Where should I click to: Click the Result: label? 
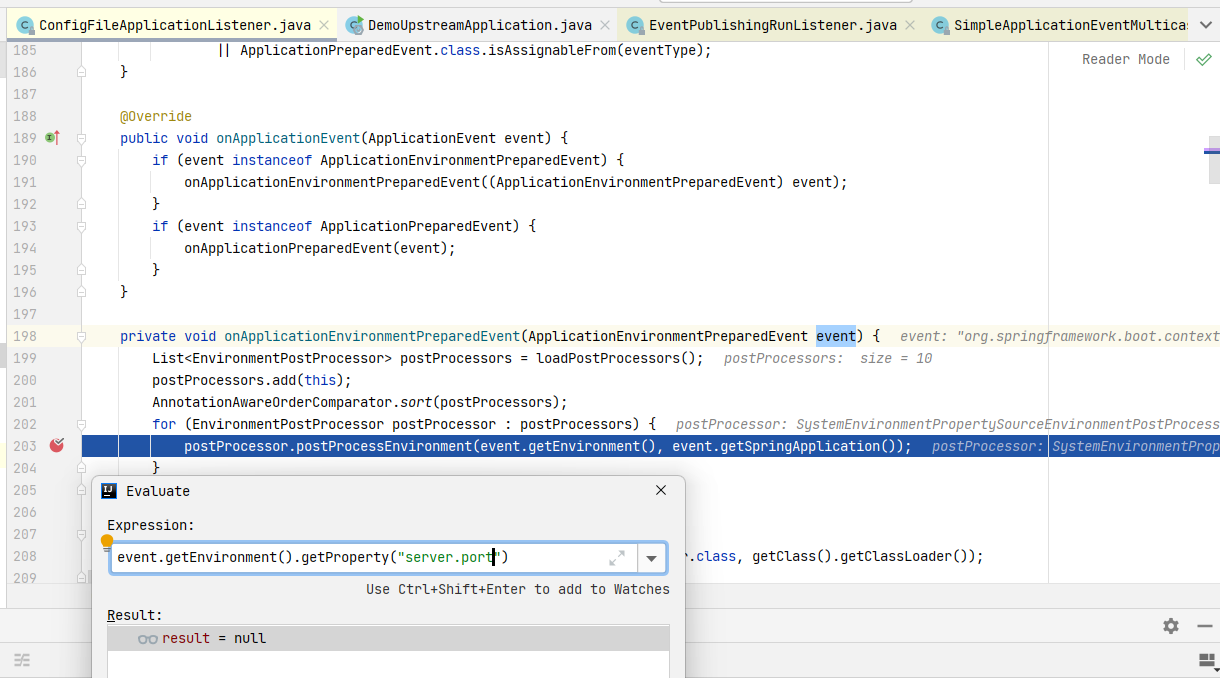coord(135,615)
